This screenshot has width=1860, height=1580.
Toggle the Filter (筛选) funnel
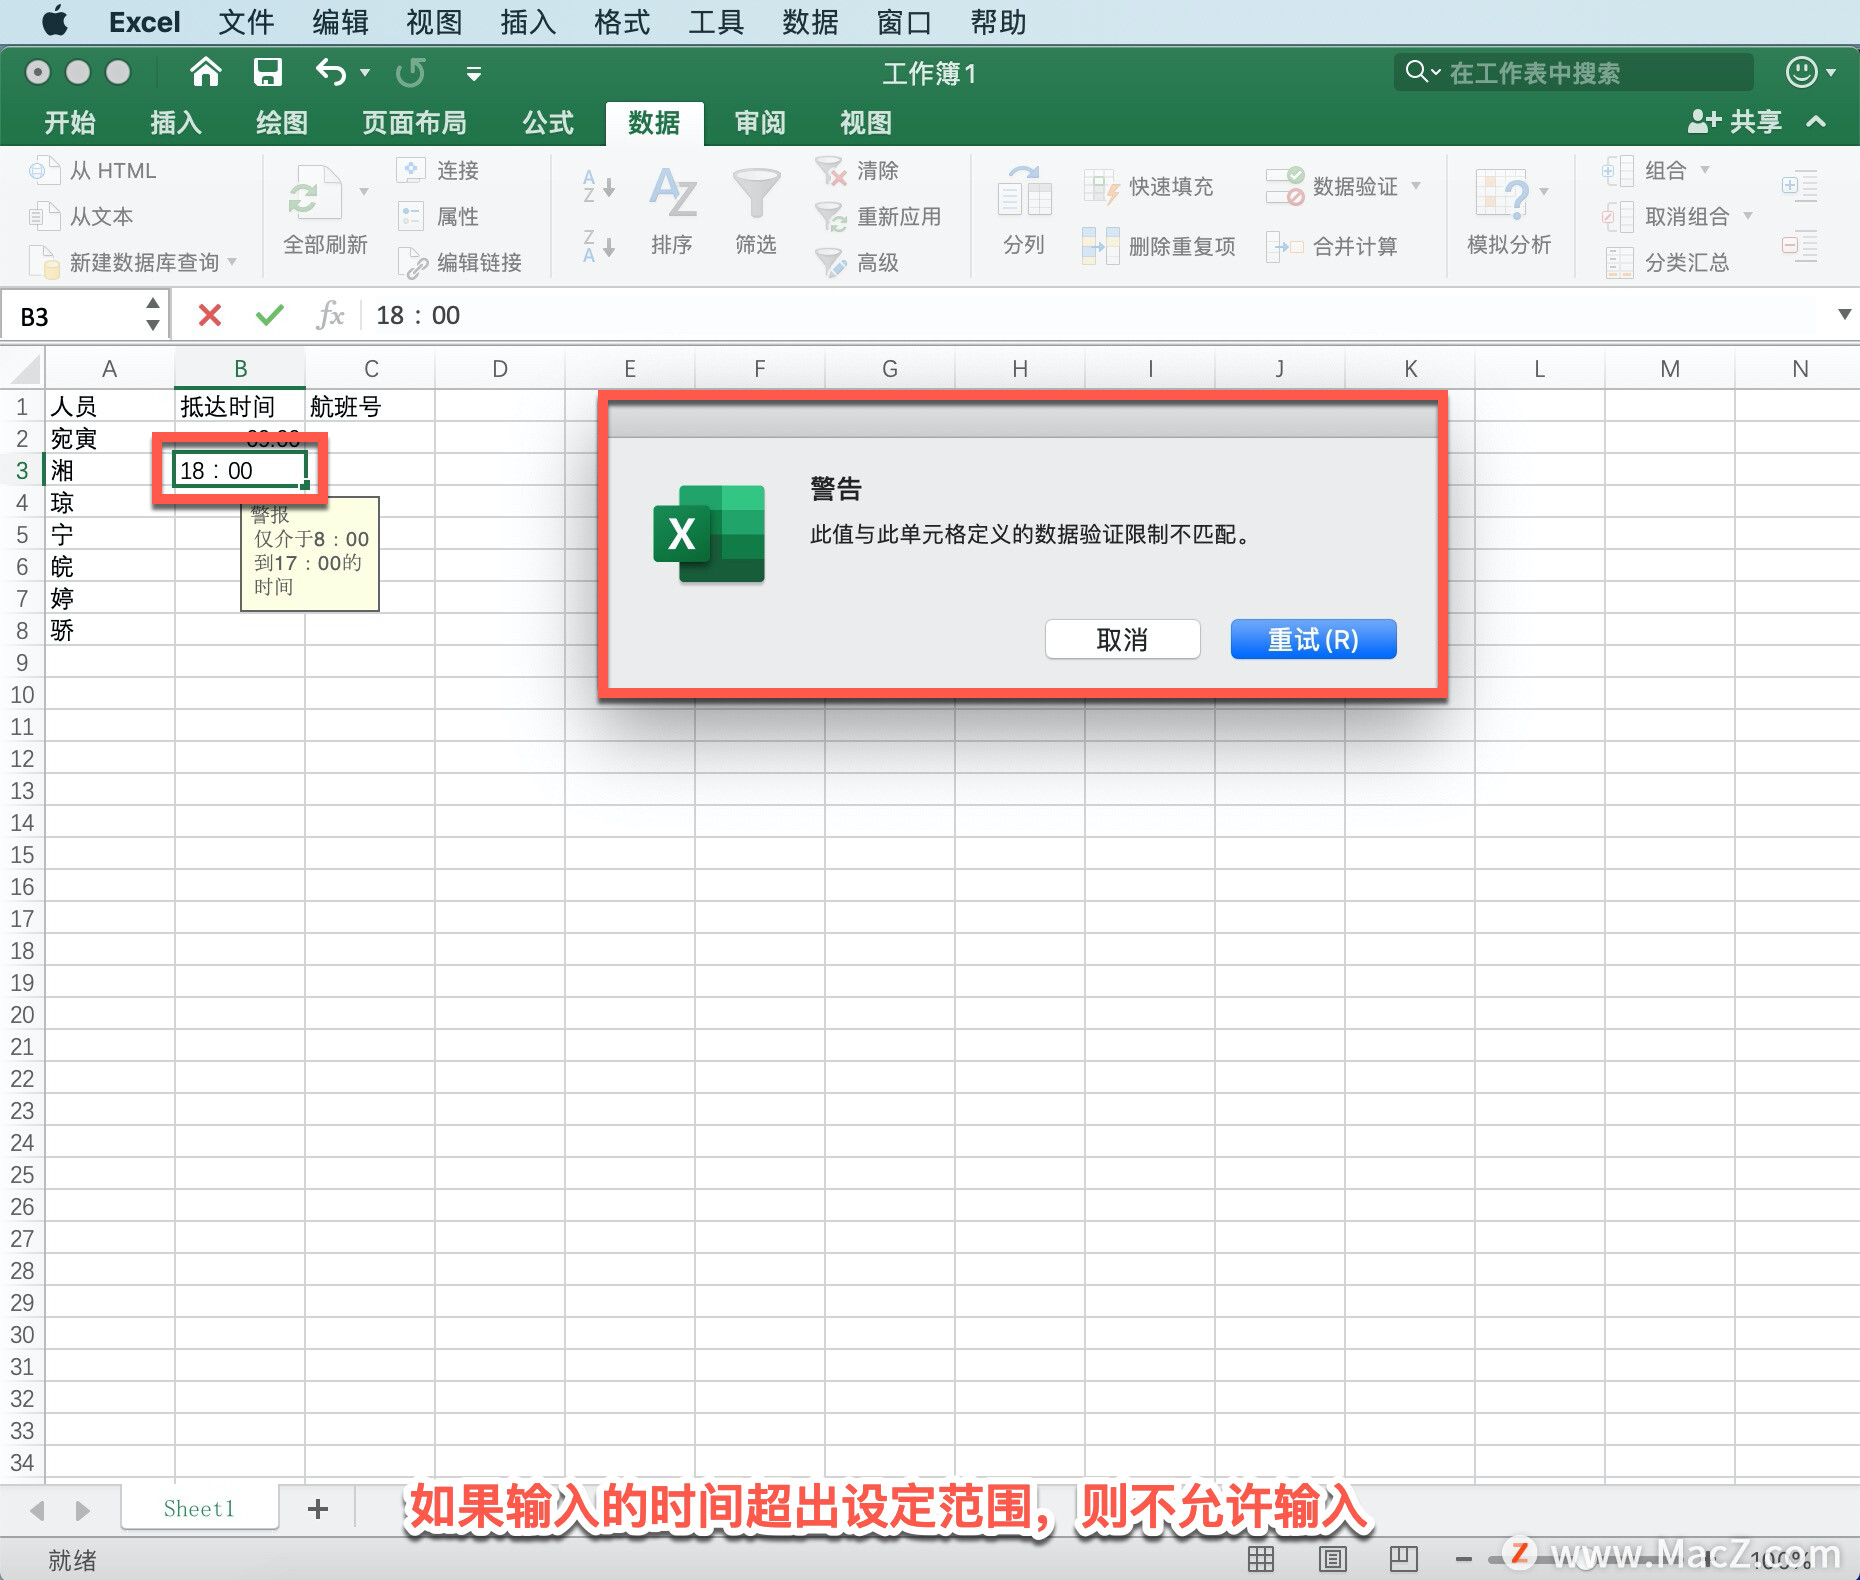[x=756, y=211]
